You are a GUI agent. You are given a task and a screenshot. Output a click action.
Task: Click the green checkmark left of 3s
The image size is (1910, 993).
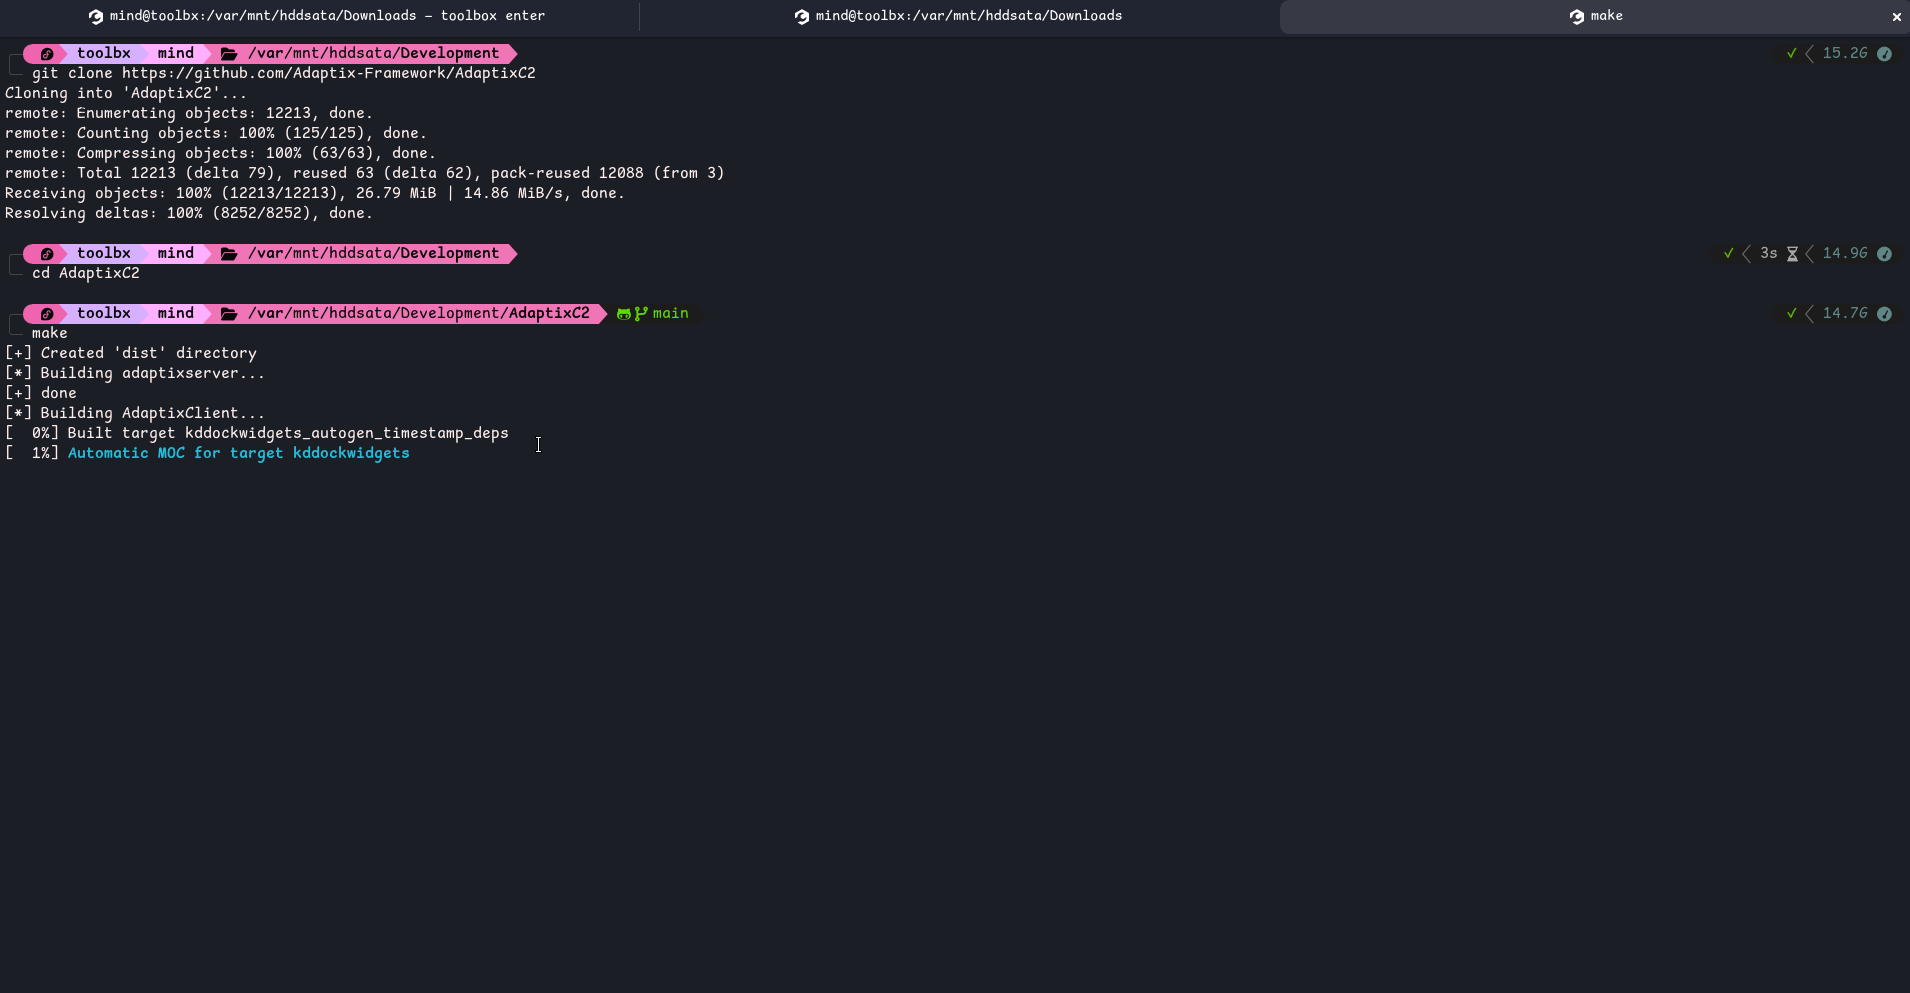tap(1728, 254)
